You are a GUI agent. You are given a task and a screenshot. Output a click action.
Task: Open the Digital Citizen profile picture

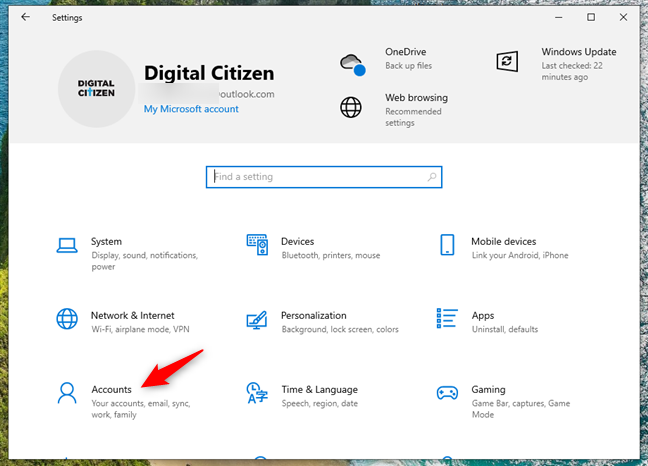(96, 89)
